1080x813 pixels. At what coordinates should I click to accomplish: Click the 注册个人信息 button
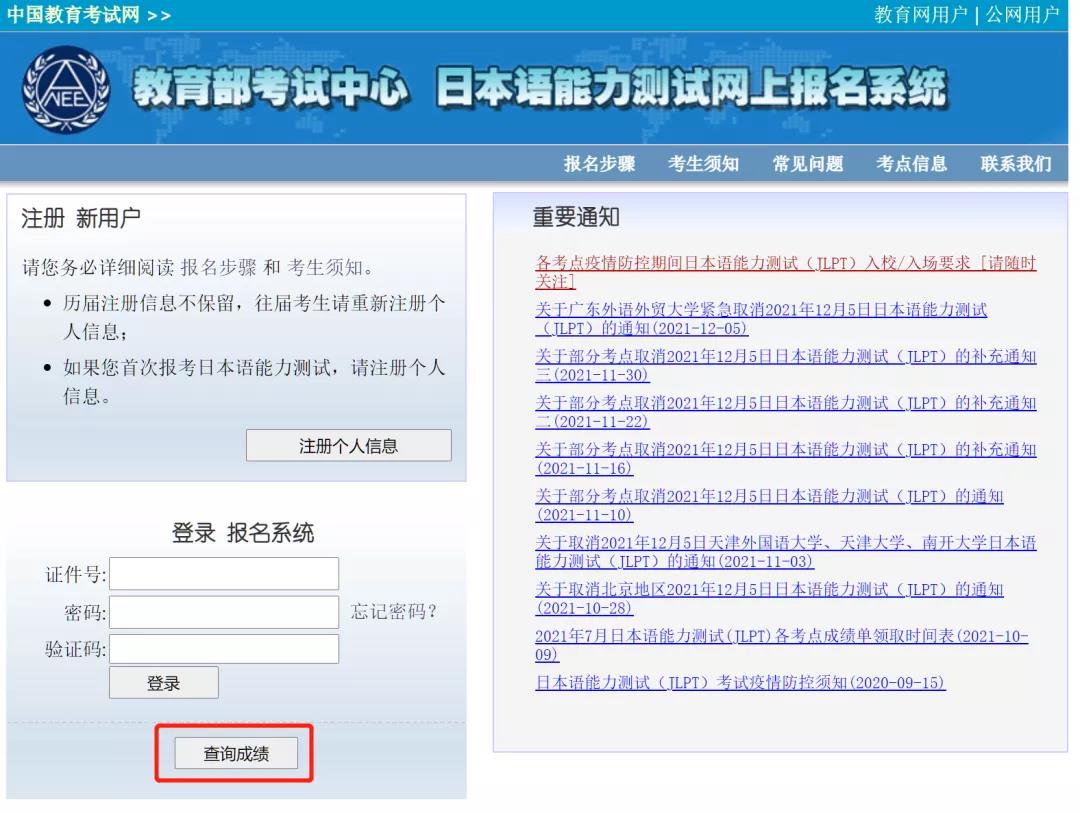349,446
